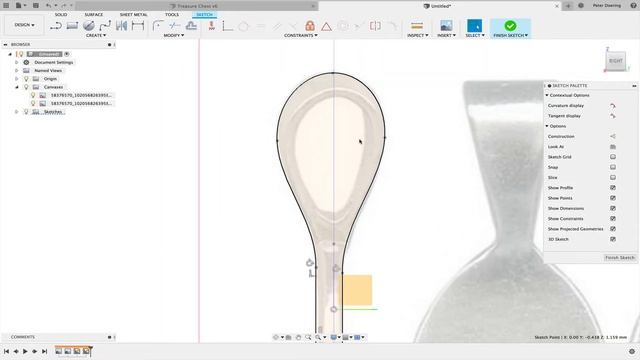Select the Spline sketch tool
The height and width of the screenshot is (360, 640).
[105, 26]
